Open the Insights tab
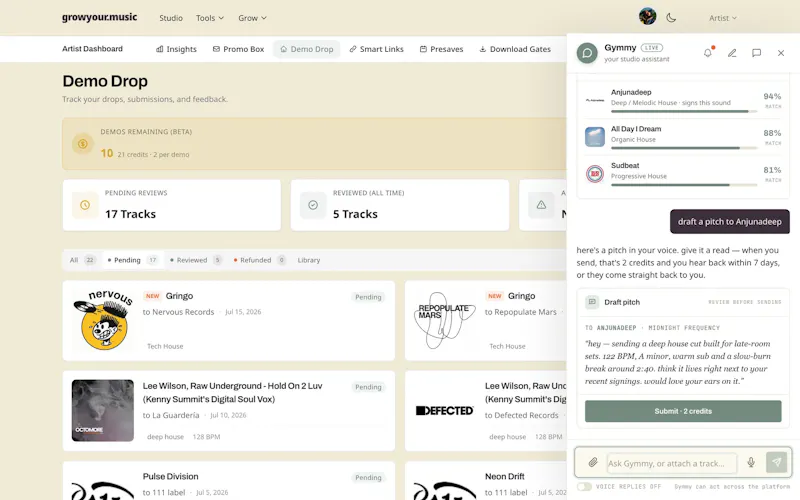This screenshot has width=800, height=500. click(176, 49)
